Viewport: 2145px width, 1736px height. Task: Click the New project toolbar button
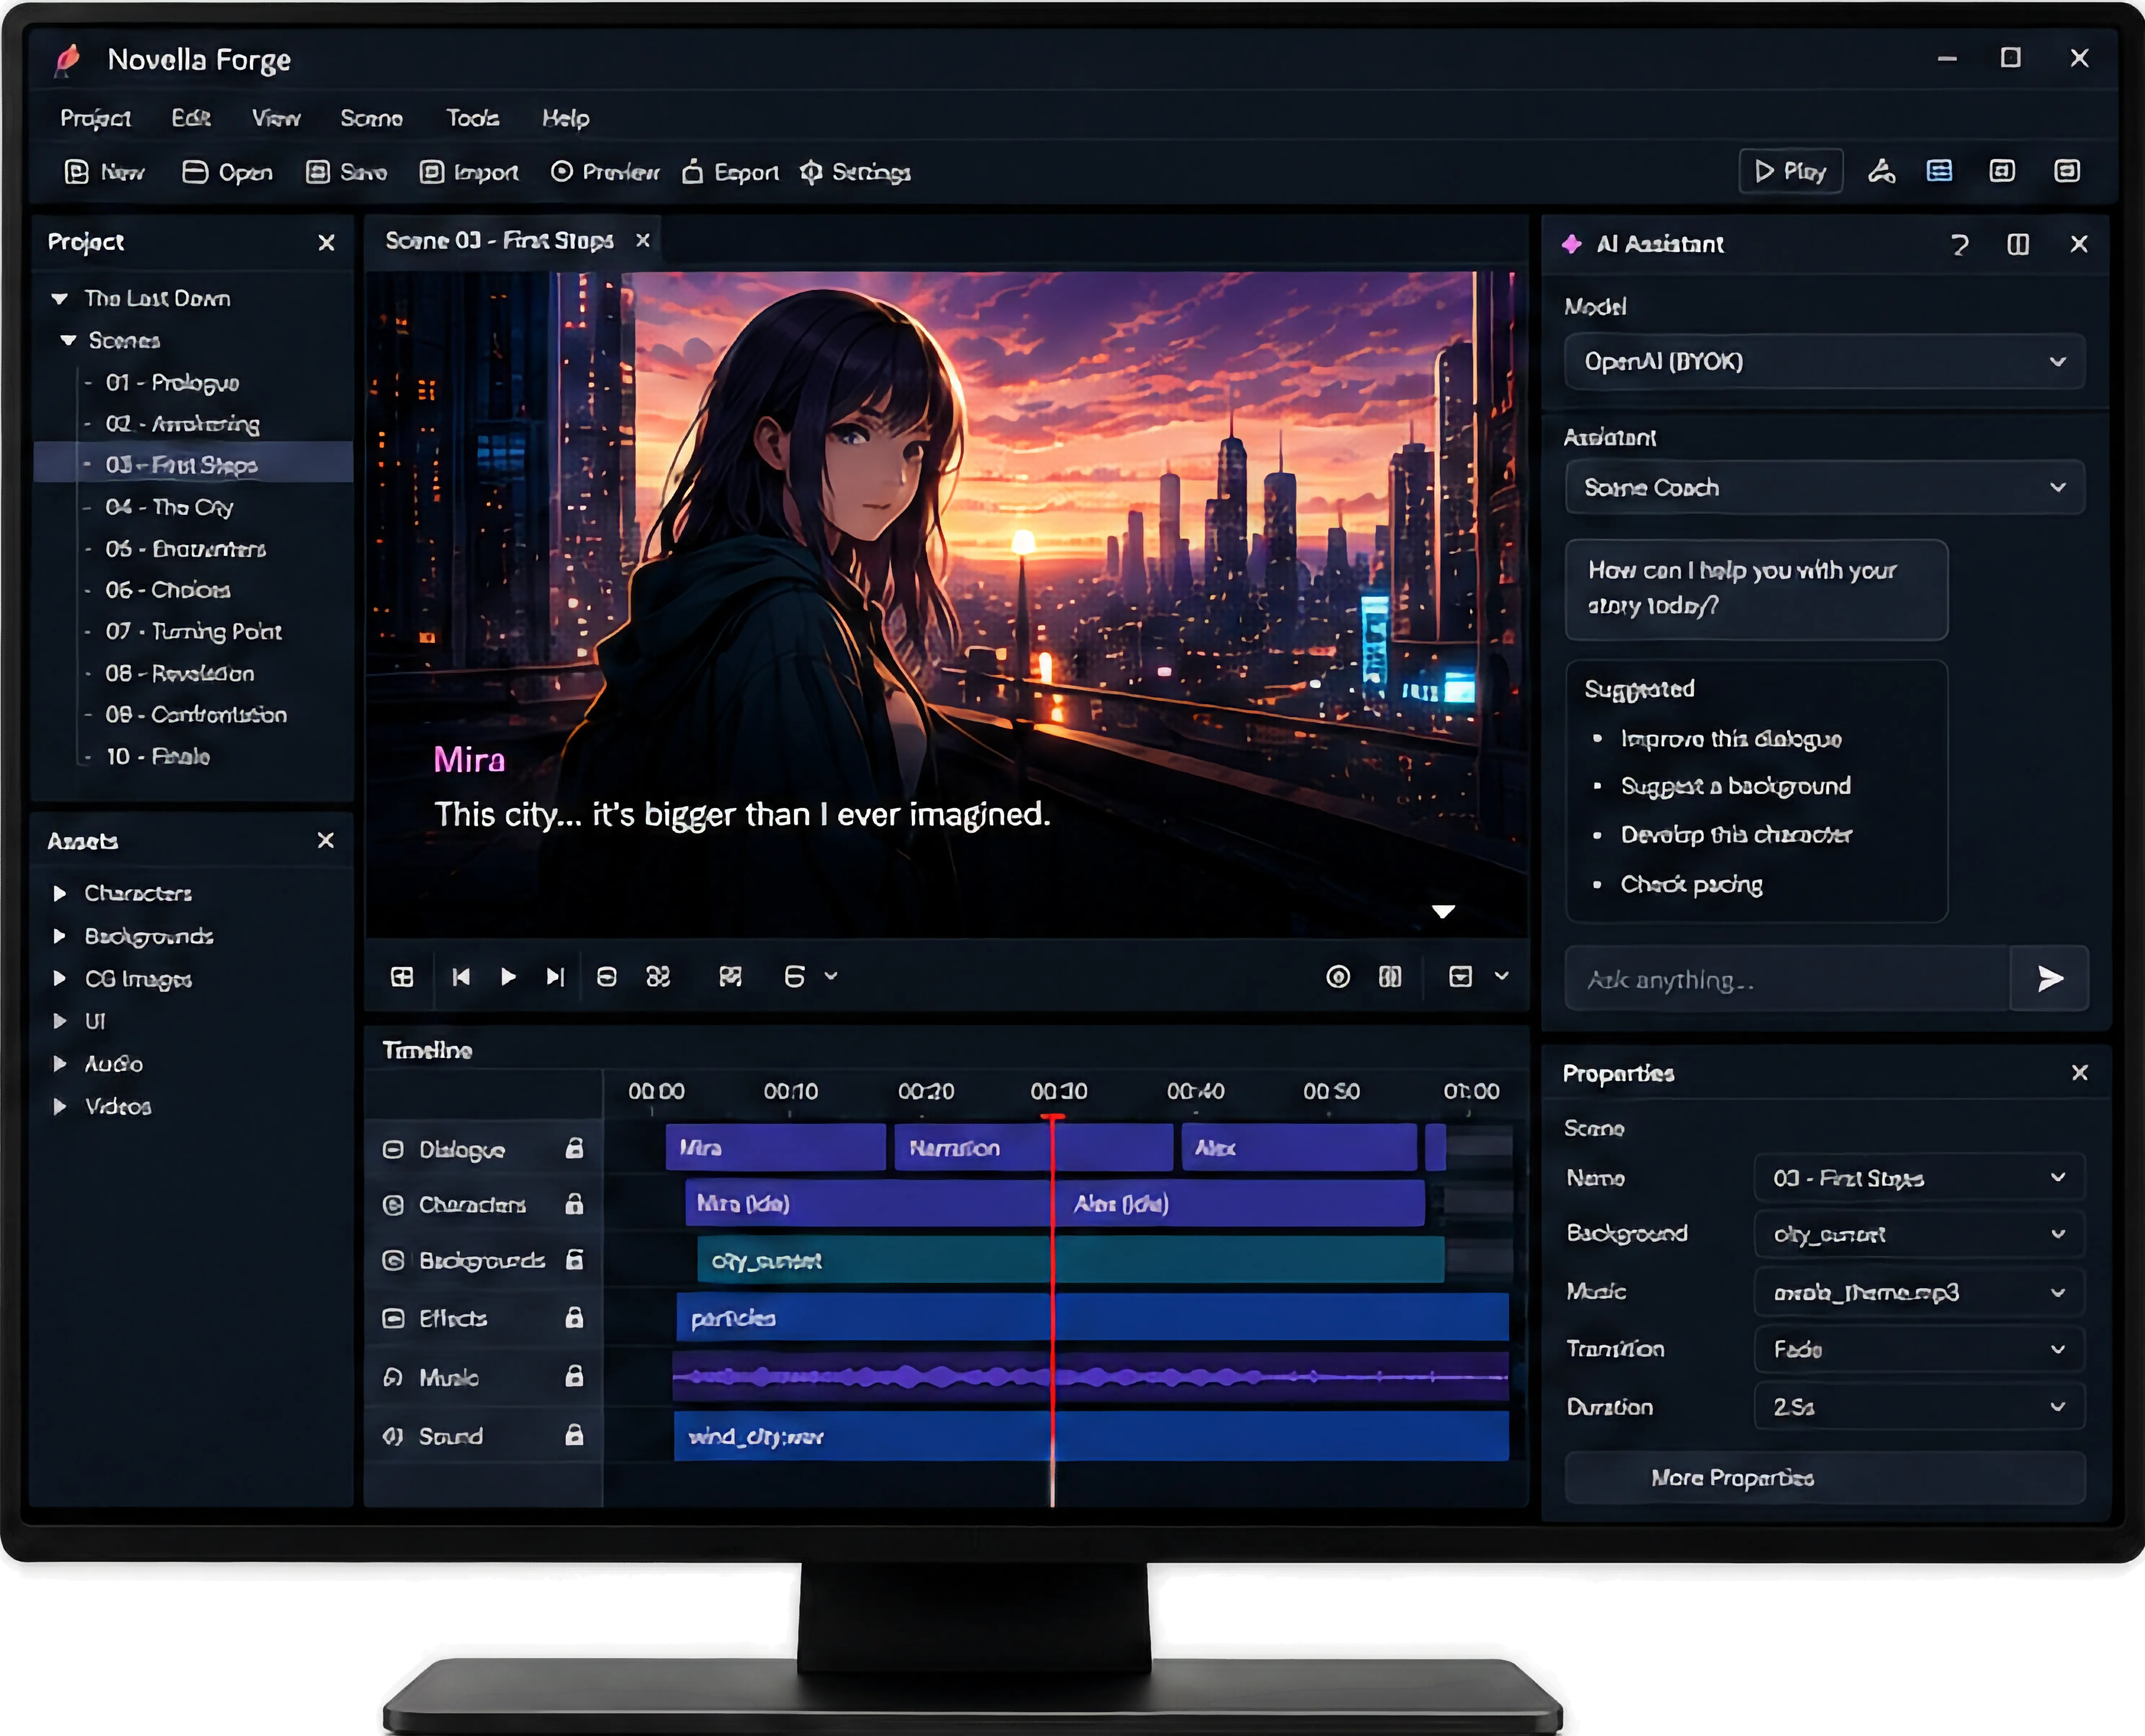pyautogui.click(x=105, y=172)
